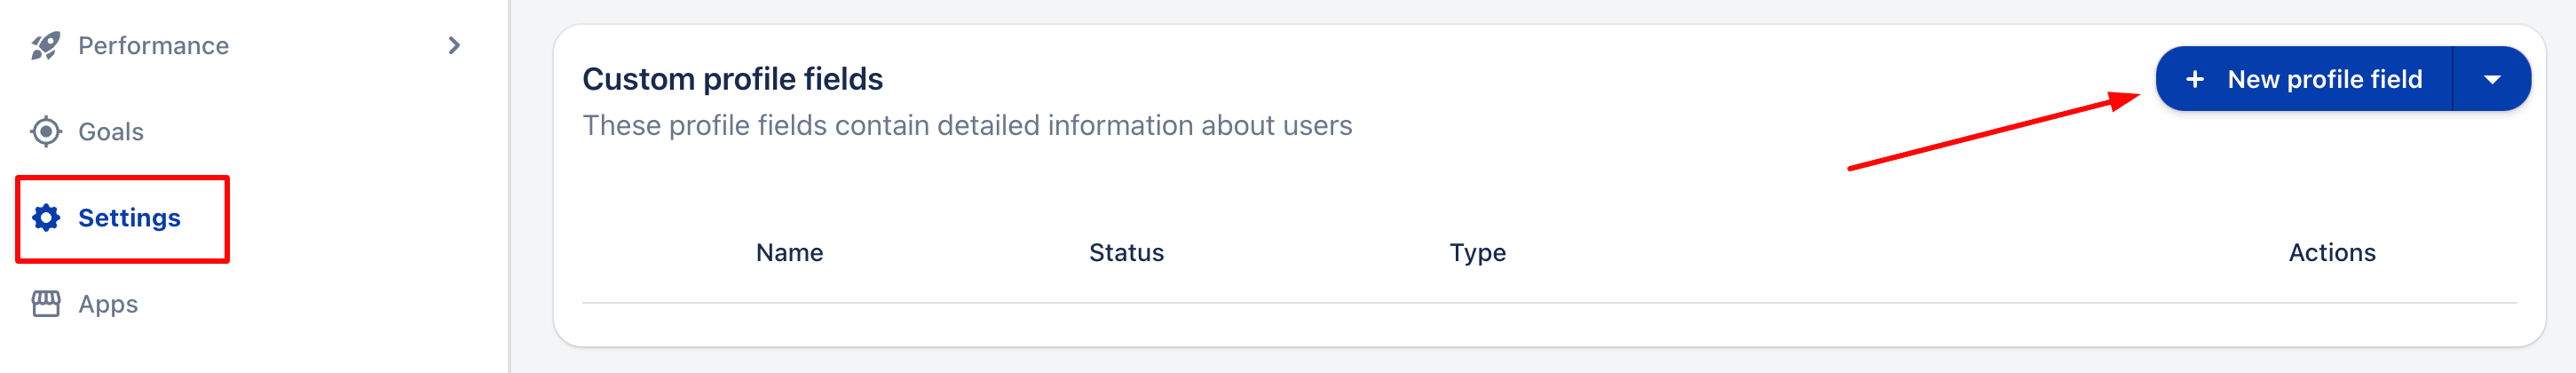The width and height of the screenshot is (2576, 373).
Task: Open the New profile field dropdown arrow
Action: click(2491, 79)
